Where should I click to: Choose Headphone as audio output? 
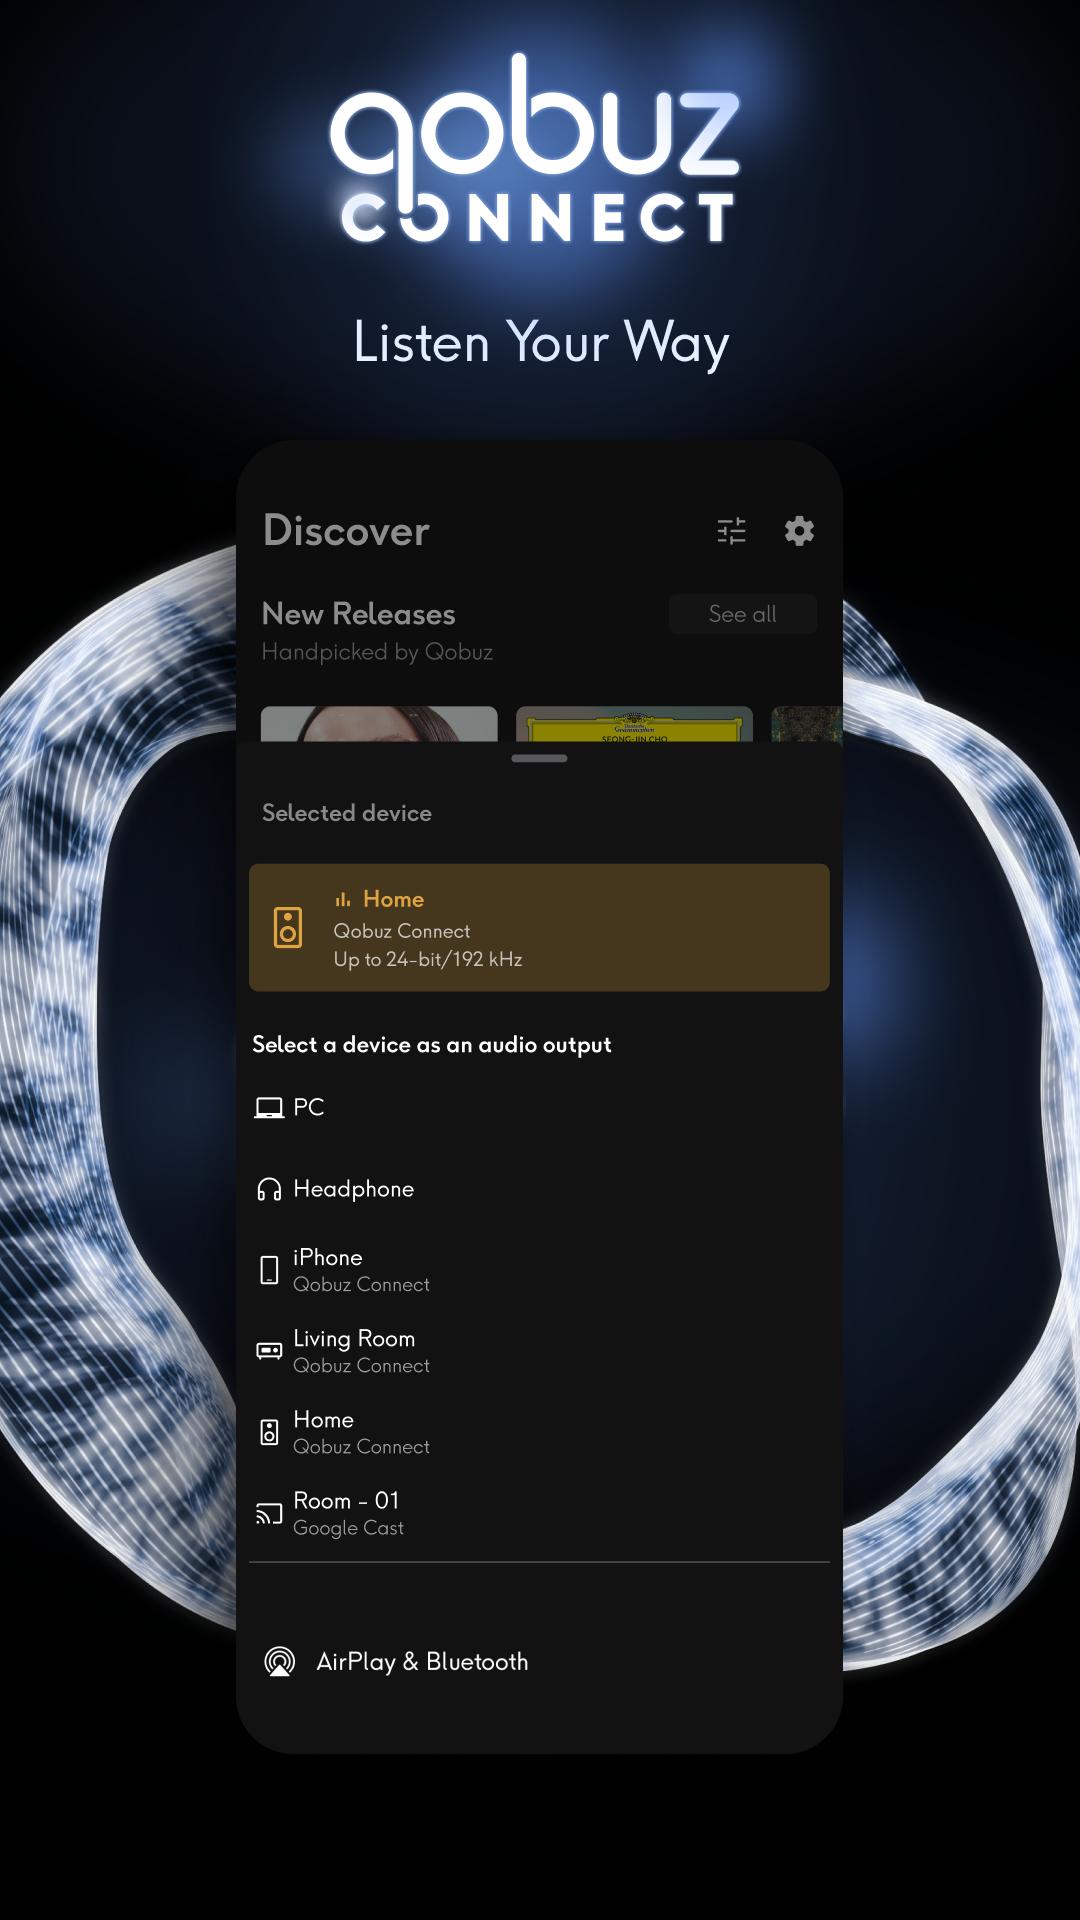[353, 1189]
